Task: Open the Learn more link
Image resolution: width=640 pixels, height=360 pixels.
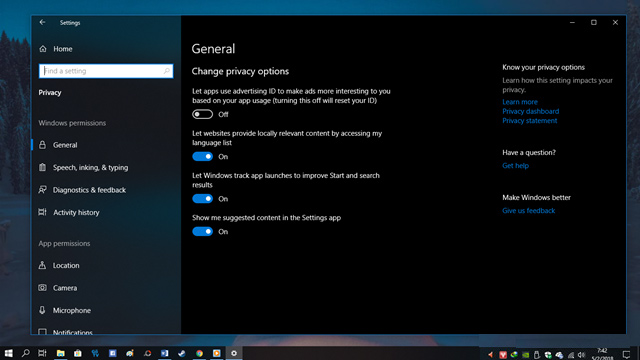Action: click(520, 102)
